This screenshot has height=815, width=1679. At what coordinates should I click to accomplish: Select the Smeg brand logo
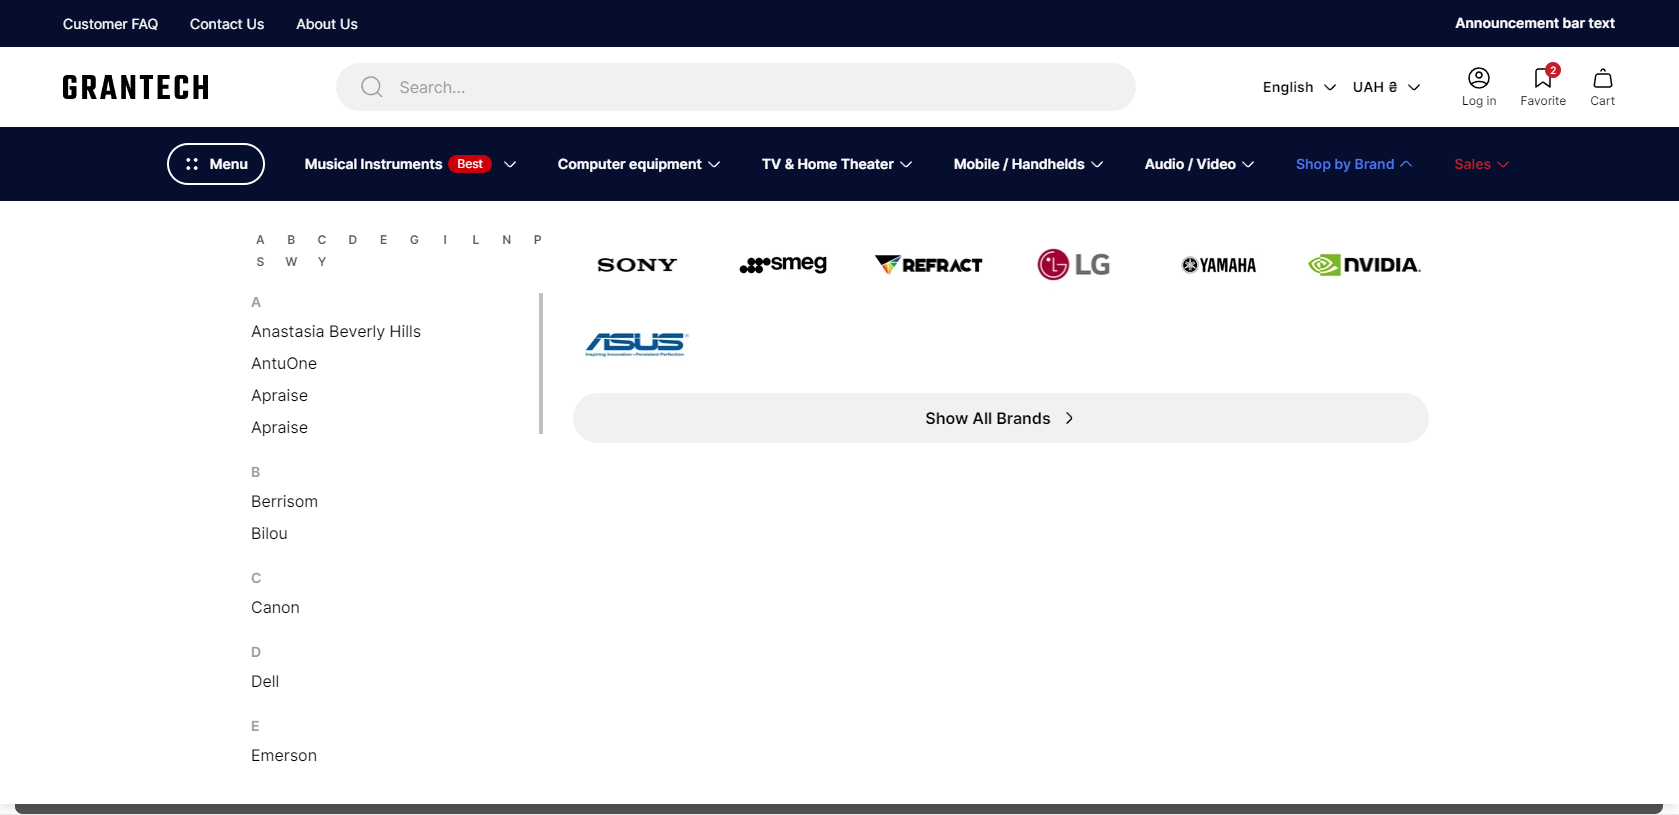click(x=783, y=264)
